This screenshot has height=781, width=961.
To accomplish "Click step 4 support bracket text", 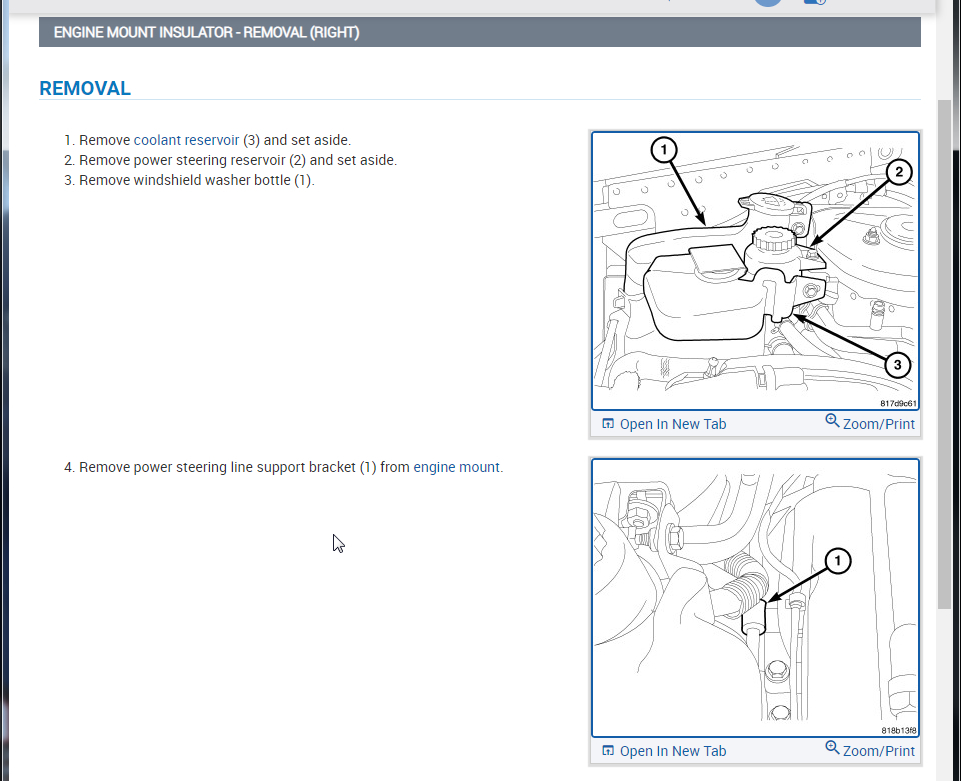I will pyautogui.click(x=291, y=467).
